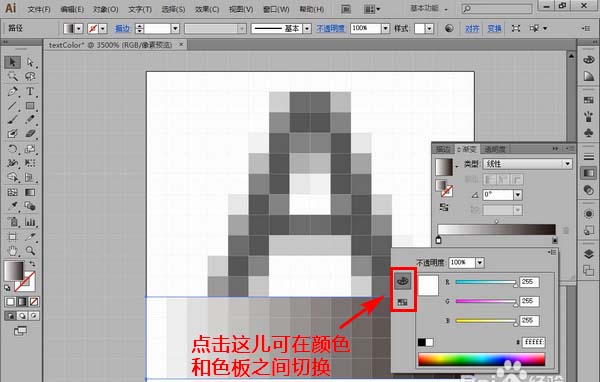Select the Eraser tool
The width and height of the screenshot is (600, 382).
(x=30, y=134)
